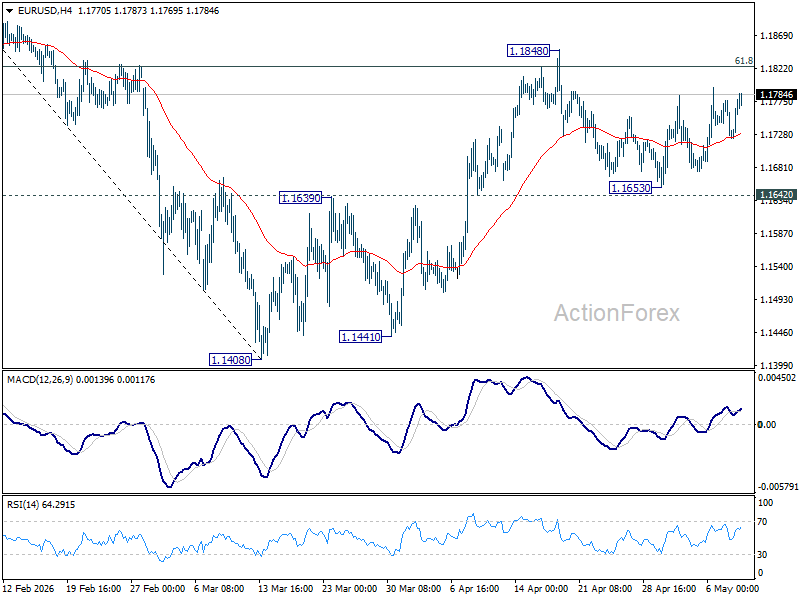Select the 1.14930 price axis value
The width and height of the screenshot is (800, 600).
[x=777, y=299]
